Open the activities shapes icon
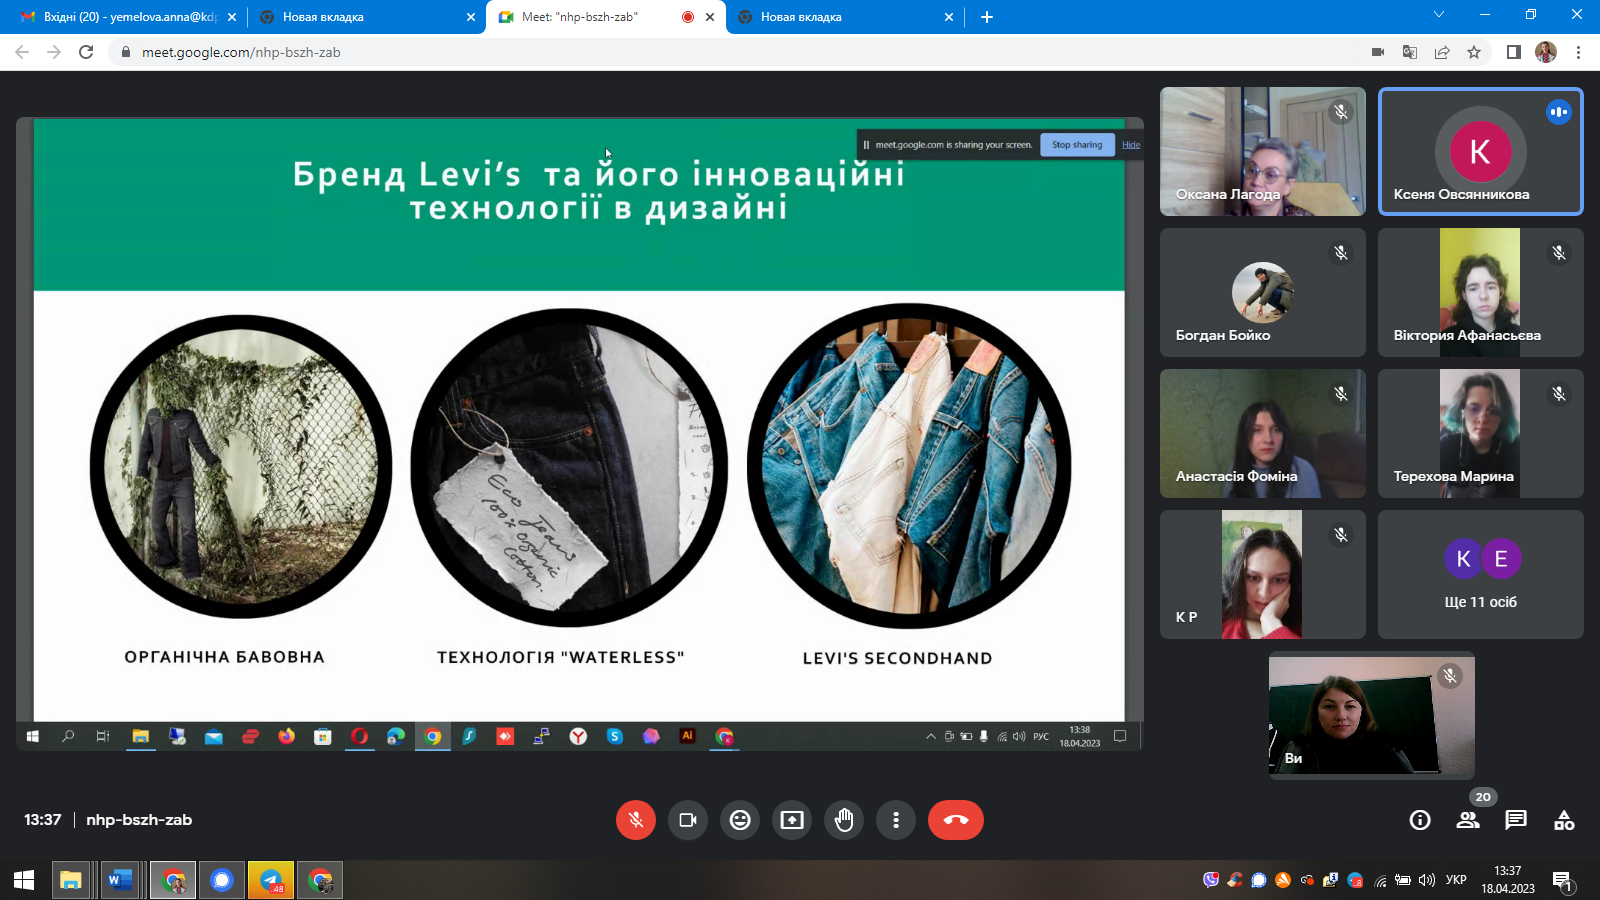Screen dimensions: 1600x900 pos(1564,820)
